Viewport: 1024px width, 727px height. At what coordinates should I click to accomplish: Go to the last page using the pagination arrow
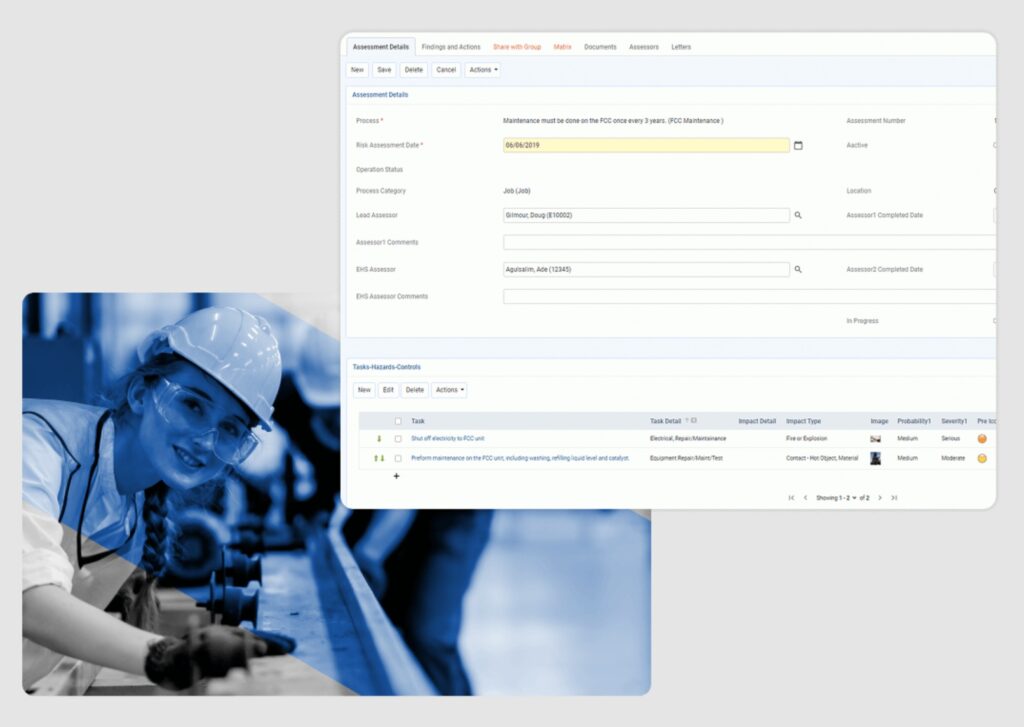point(895,497)
